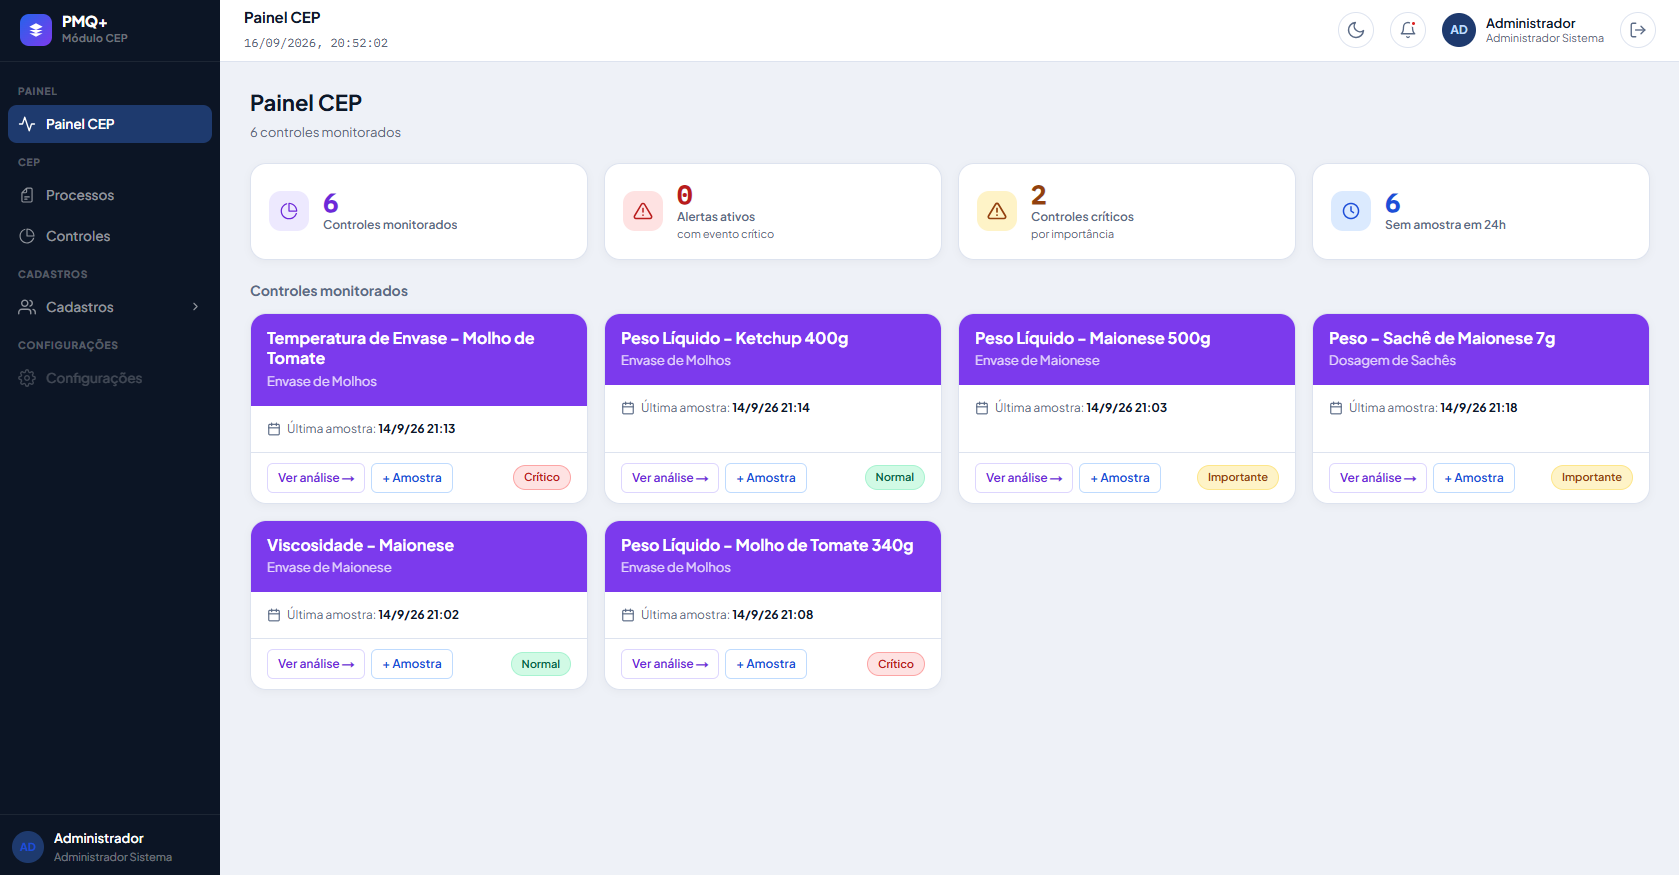Click the red Alertas ativos warning icon

(643, 211)
